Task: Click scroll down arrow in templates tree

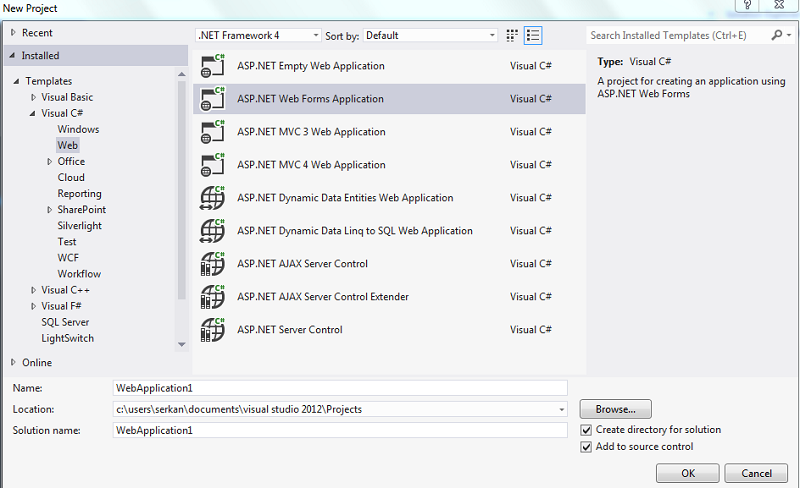Action: coord(182,345)
